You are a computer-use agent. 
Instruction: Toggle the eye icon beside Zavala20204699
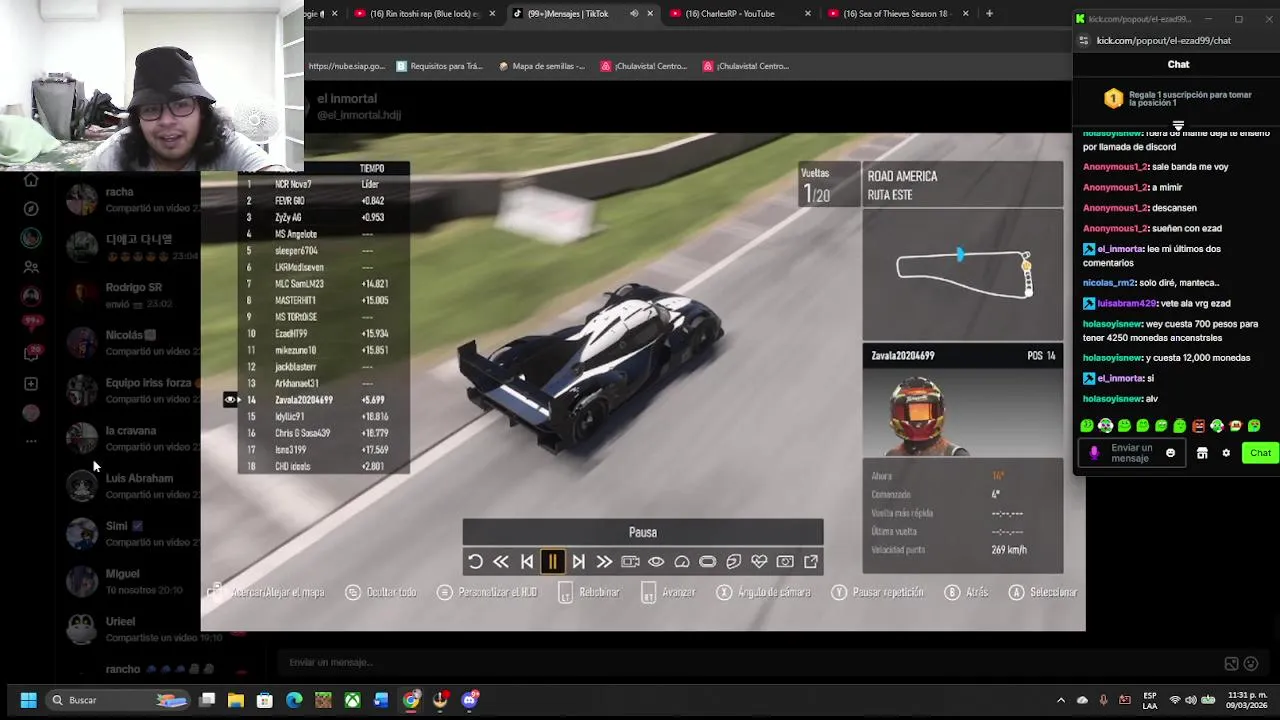(x=231, y=400)
